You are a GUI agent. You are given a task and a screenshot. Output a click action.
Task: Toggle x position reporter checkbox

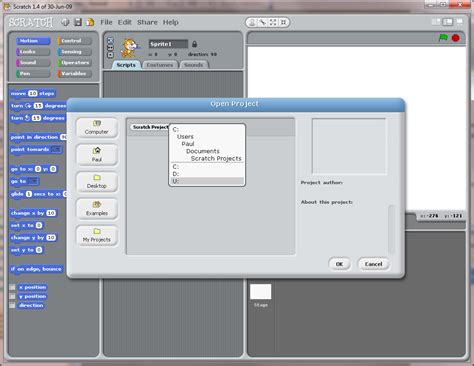pyautogui.click(x=12, y=287)
